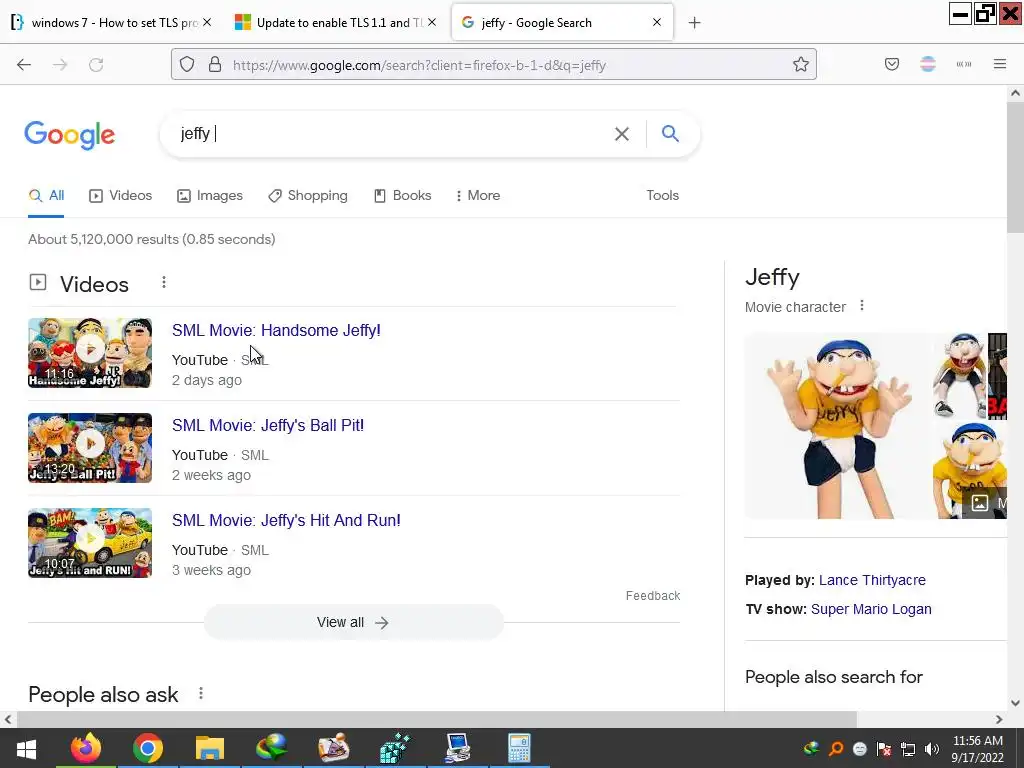The height and width of the screenshot is (768, 1024).
Task: Close the windows 7 TLS tab
Action: [207, 22]
